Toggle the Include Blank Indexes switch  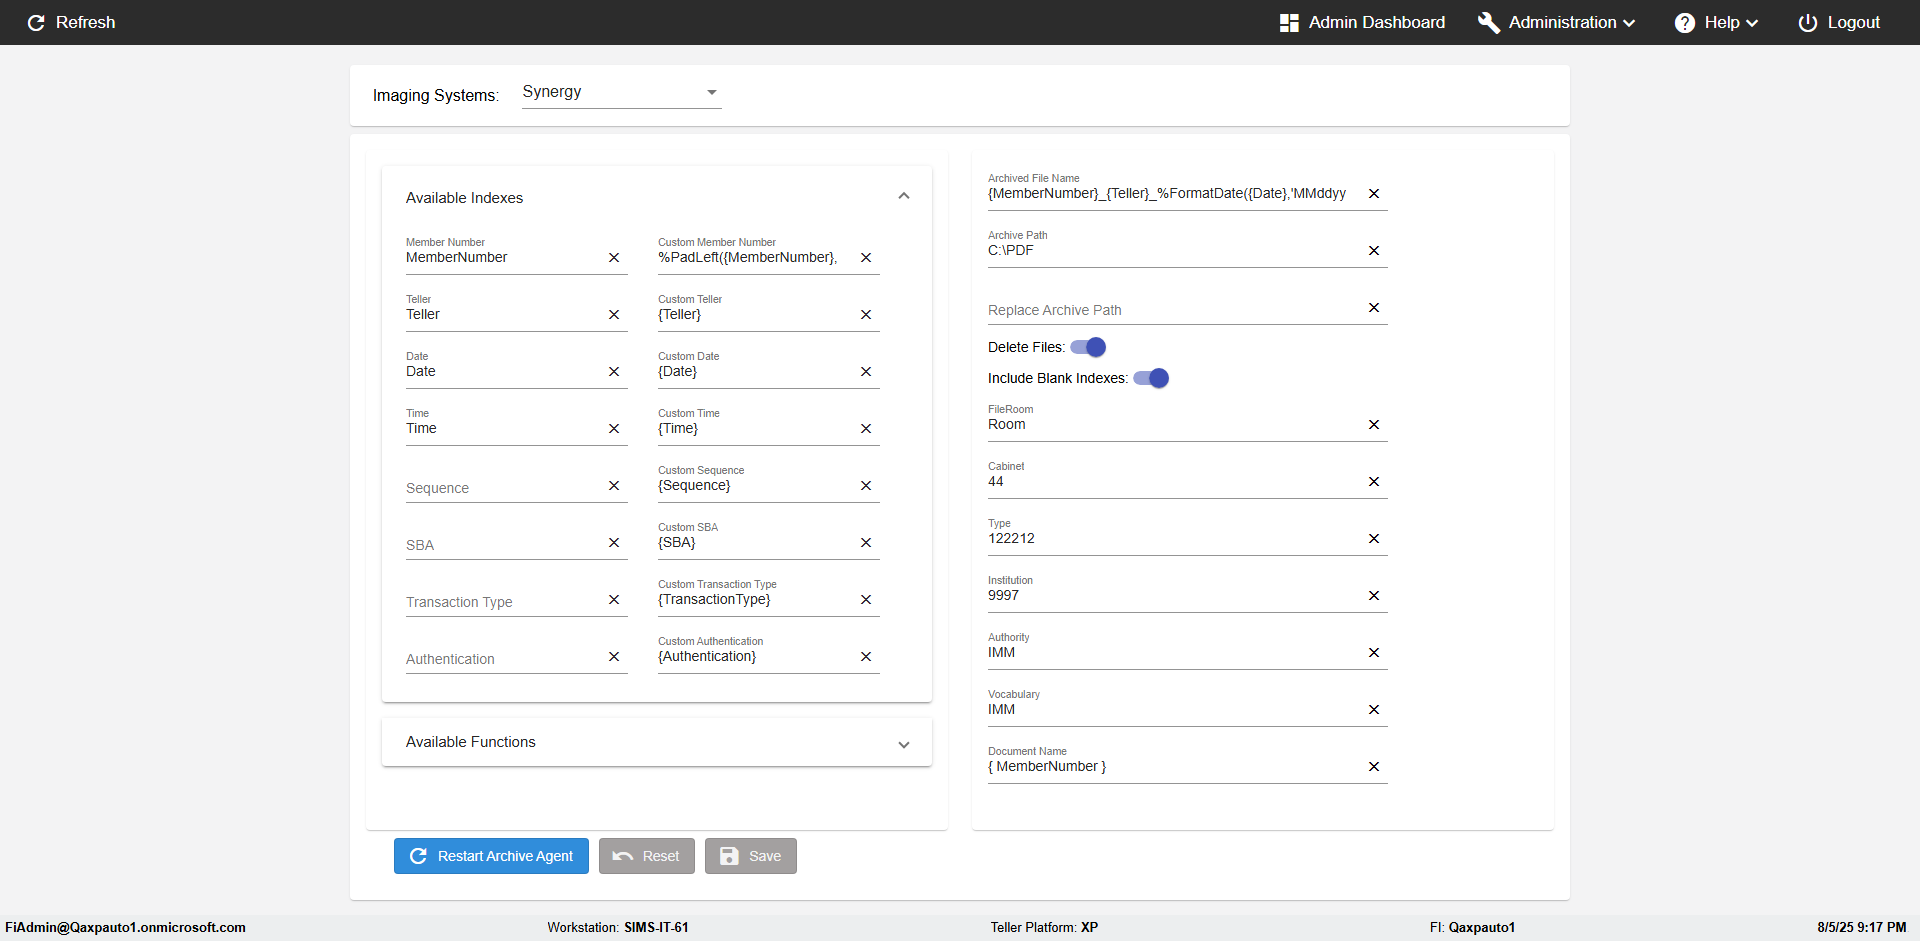(1152, 378)
